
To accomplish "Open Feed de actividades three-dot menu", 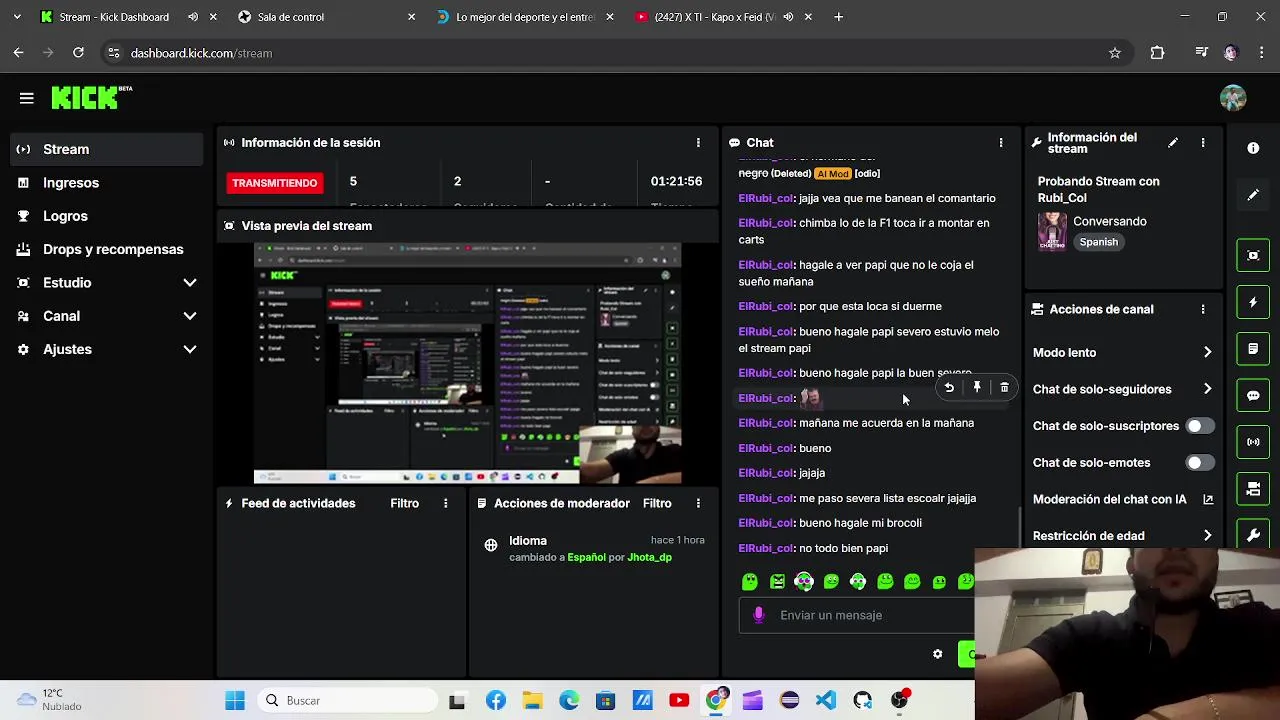I will pos(446,503).
